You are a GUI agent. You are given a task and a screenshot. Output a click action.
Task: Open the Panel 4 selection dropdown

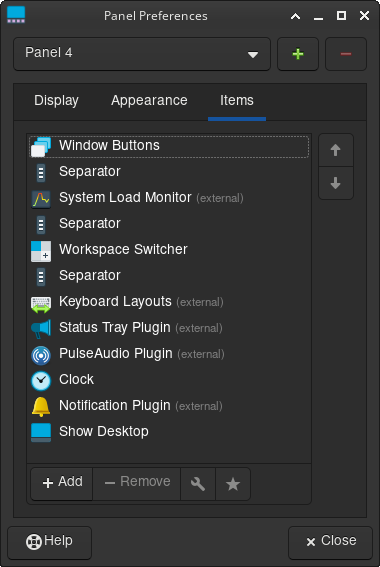(x=142, y=54)
